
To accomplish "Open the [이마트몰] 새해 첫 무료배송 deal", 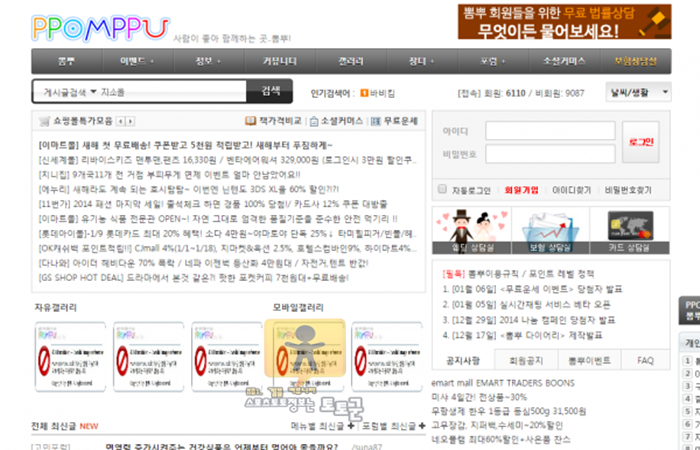I will pyautogui.click(x=186, y=146).
